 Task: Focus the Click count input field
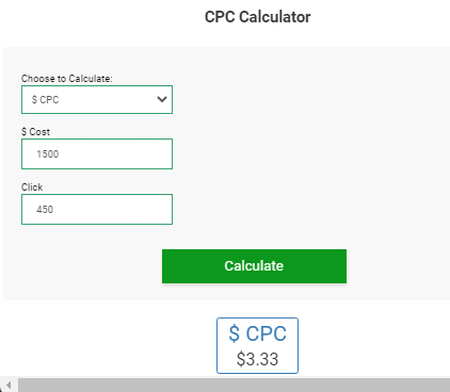click(97, 209)
